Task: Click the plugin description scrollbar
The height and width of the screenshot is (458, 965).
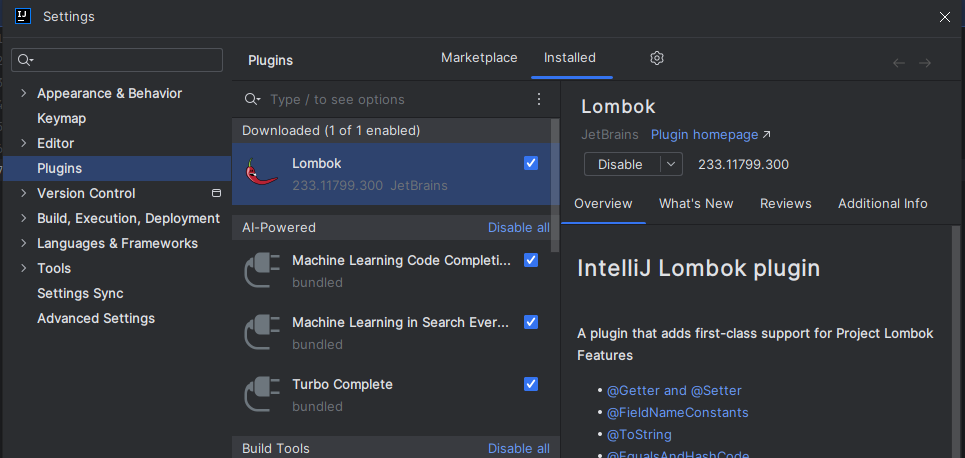Action: tap(955, 342)
